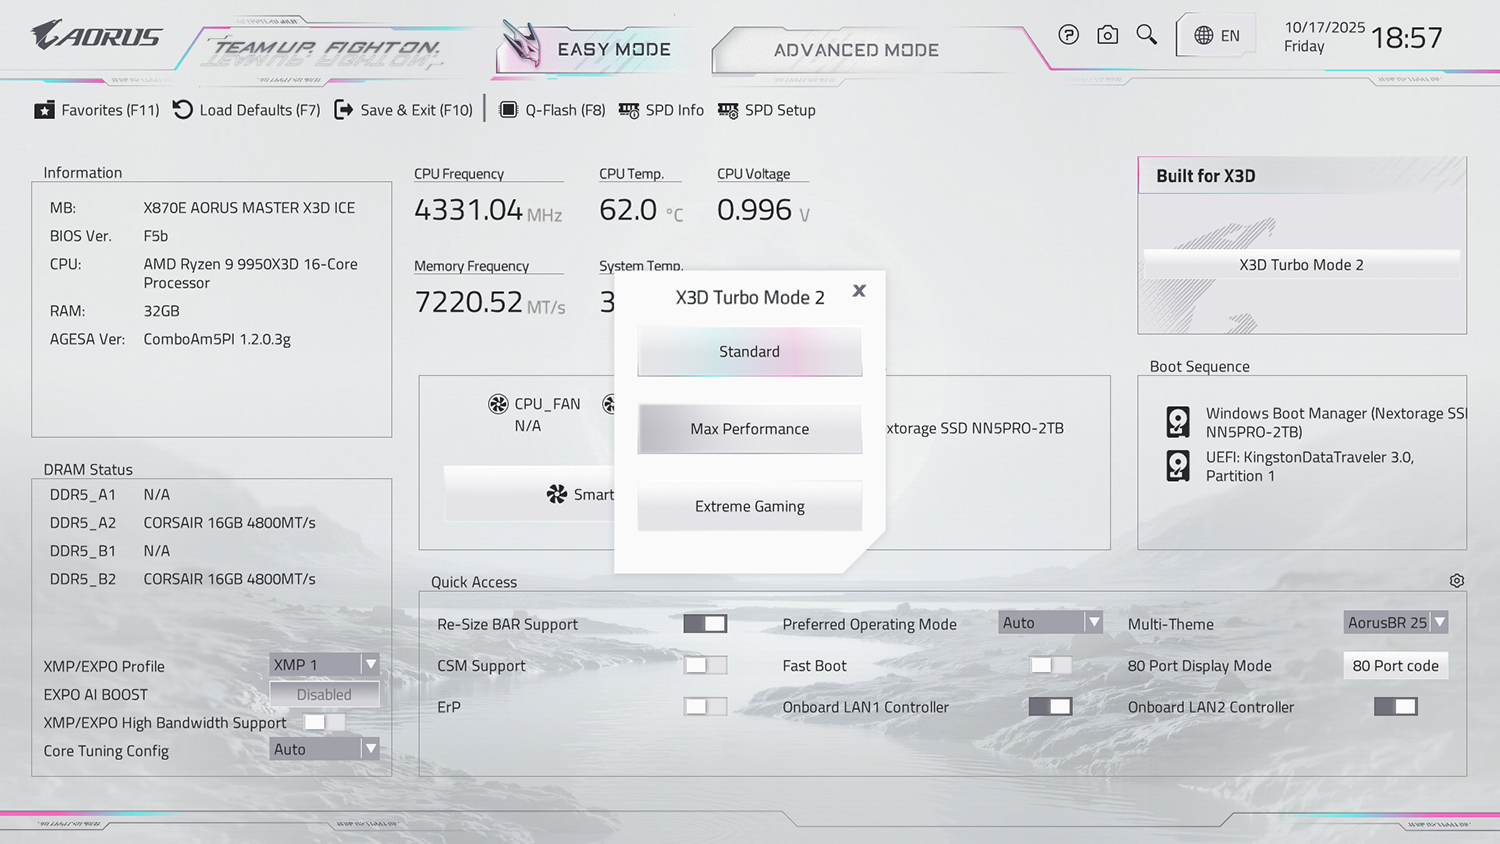Click EN language selector
Viewport: 1500px width, 844px height.
1216,36
